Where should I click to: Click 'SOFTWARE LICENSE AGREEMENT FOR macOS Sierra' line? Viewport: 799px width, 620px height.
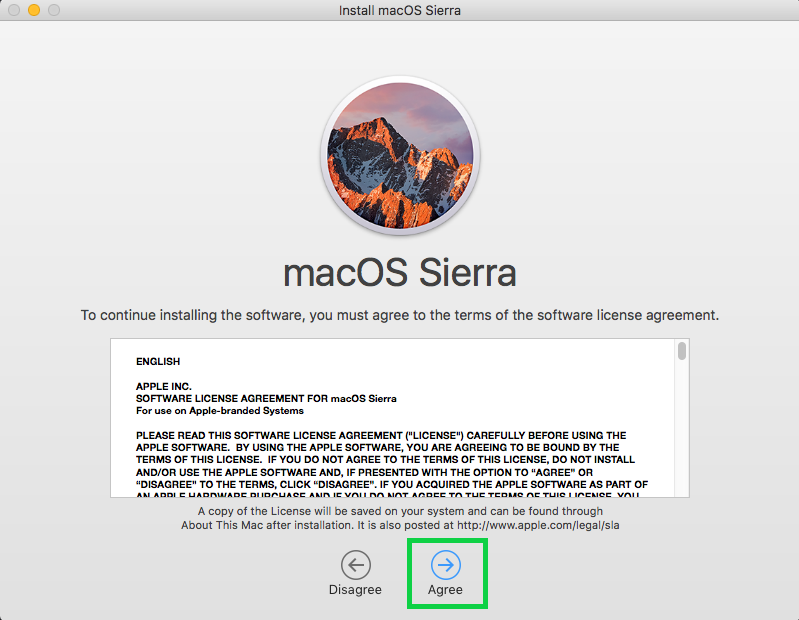pos(266,398)
